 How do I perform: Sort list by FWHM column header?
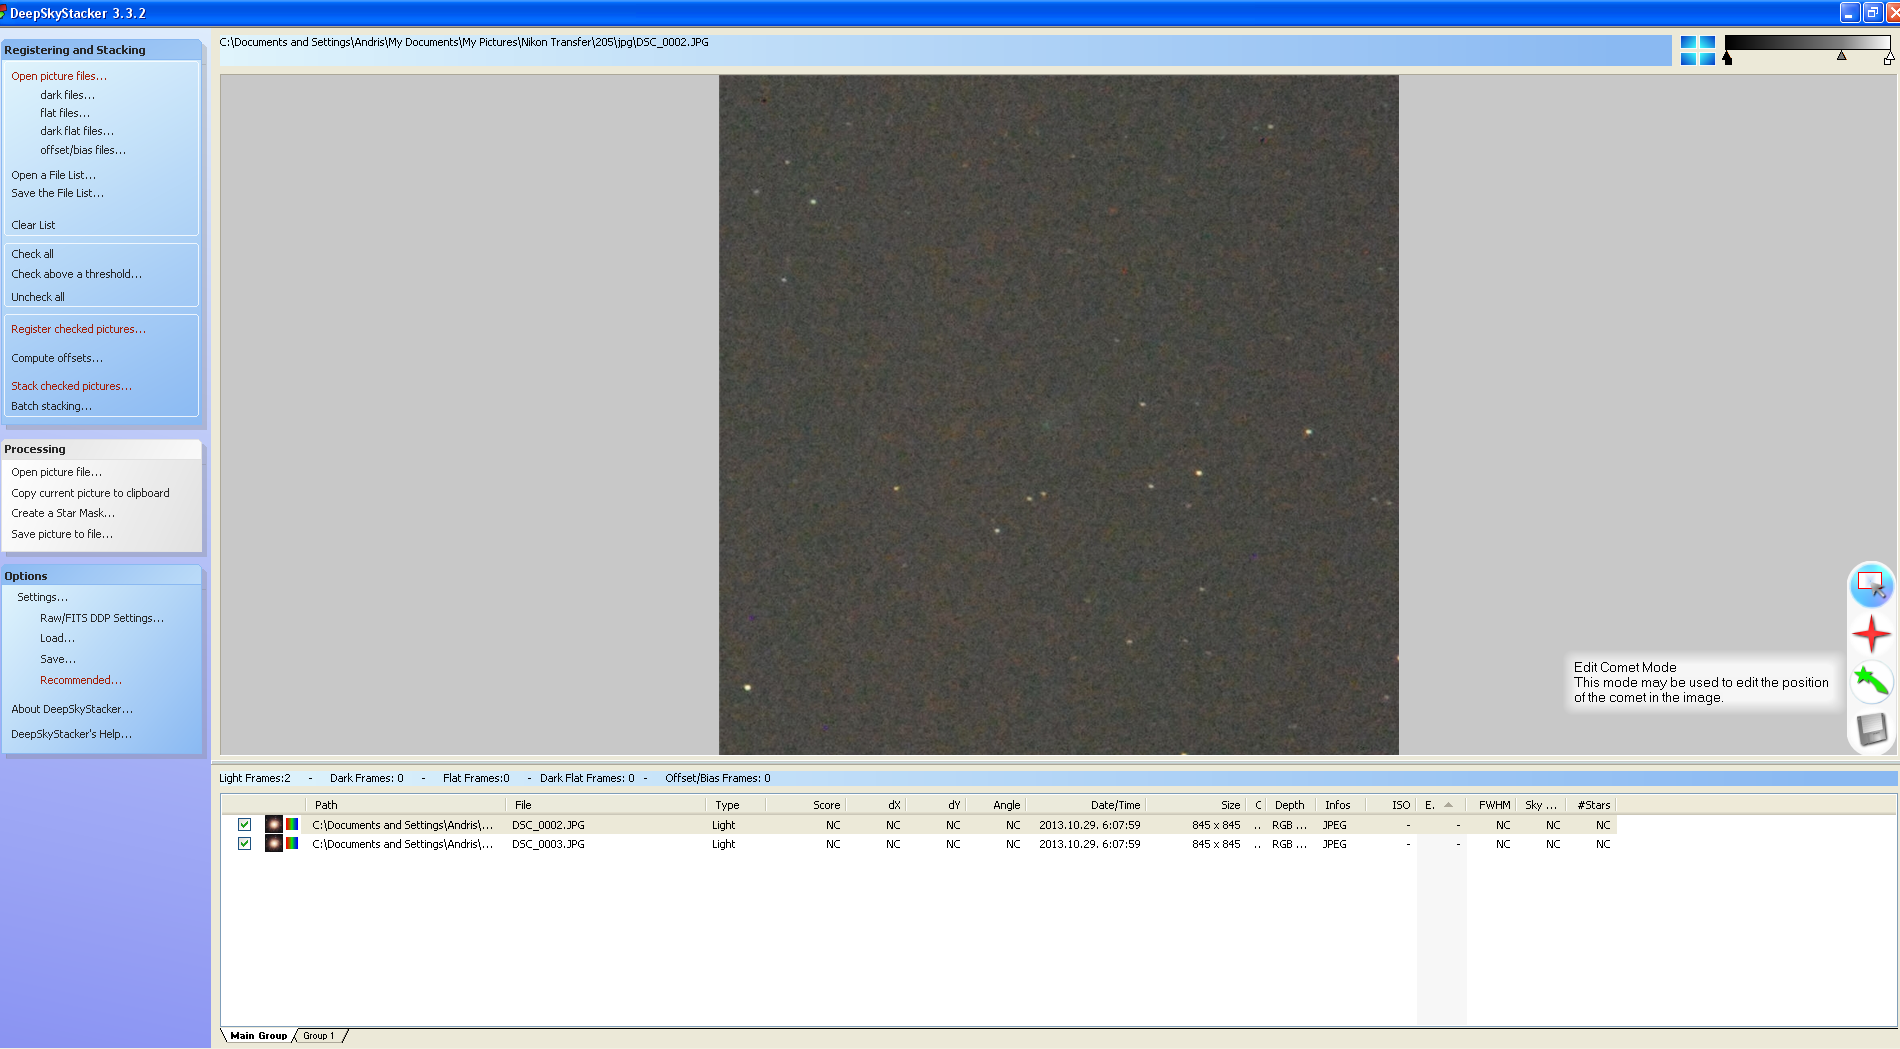pos(1493,805)
